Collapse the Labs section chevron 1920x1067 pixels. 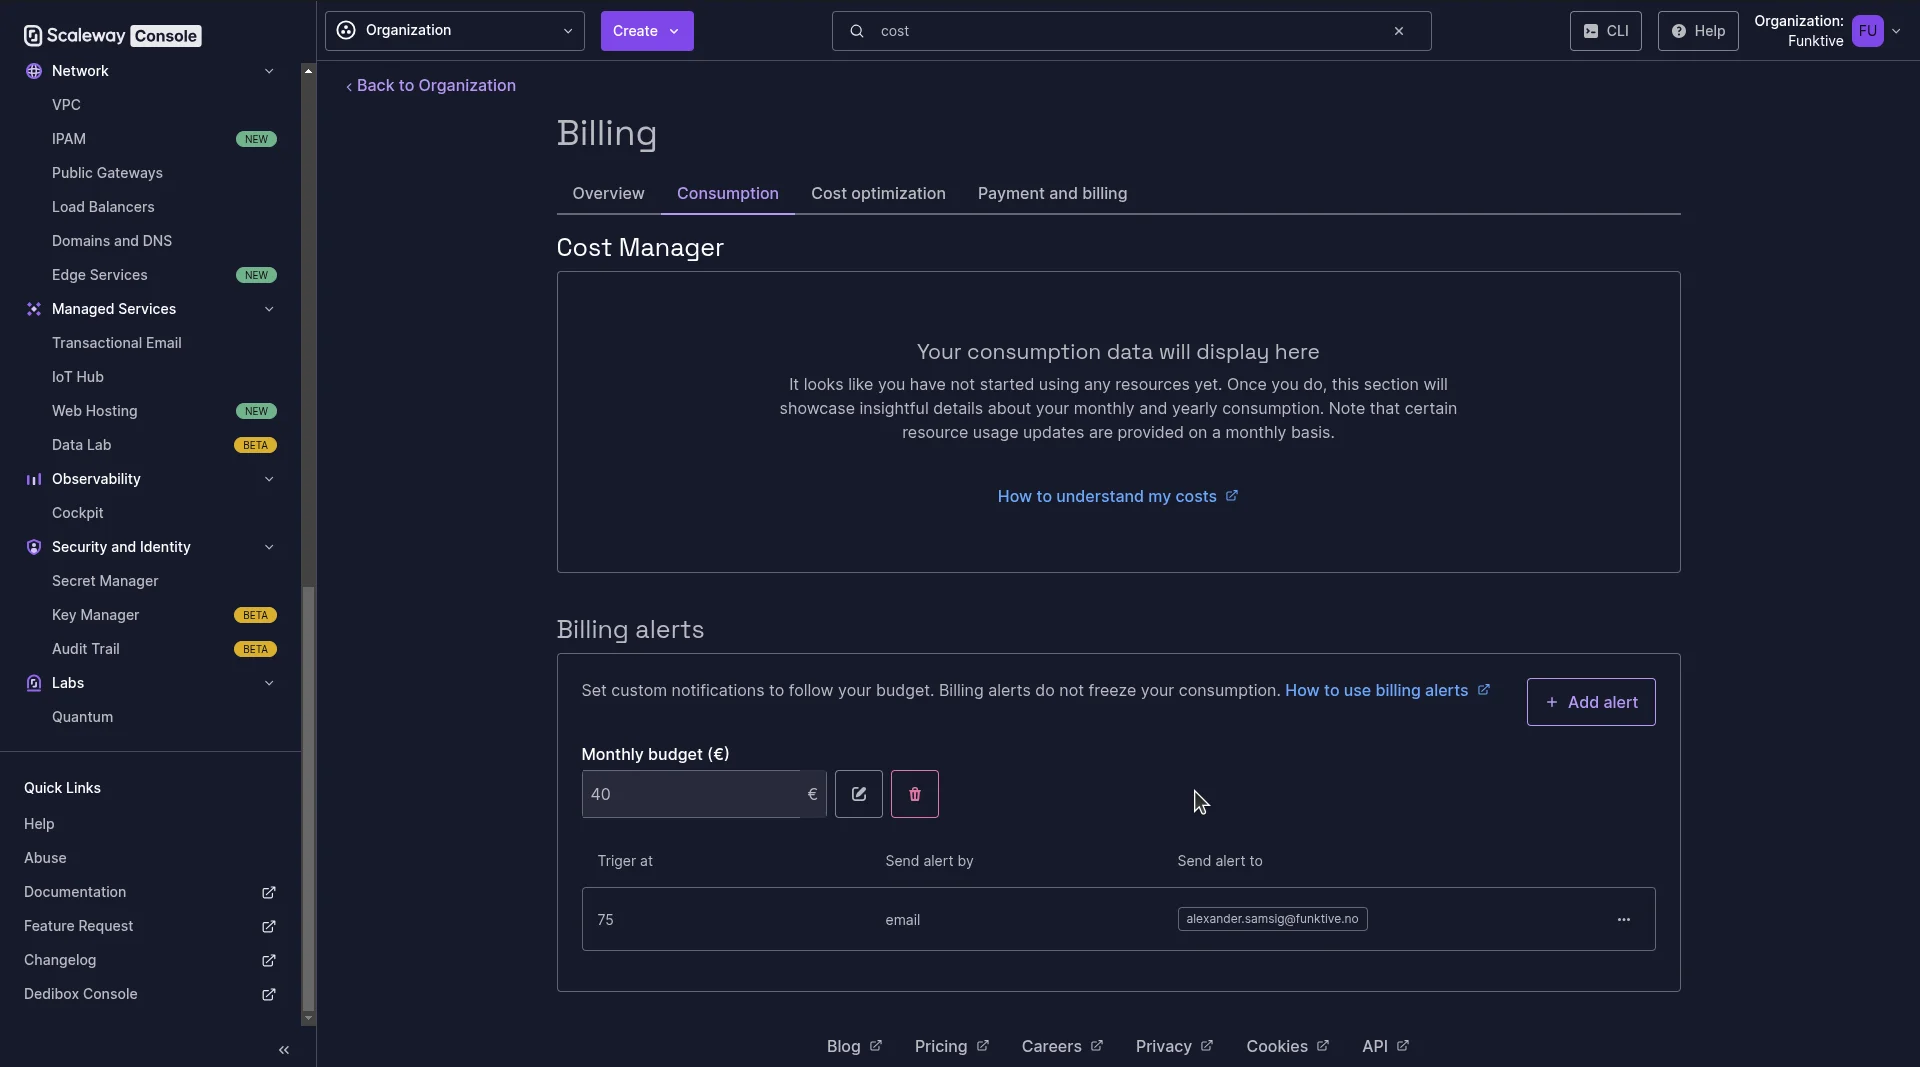coord(269,683)
